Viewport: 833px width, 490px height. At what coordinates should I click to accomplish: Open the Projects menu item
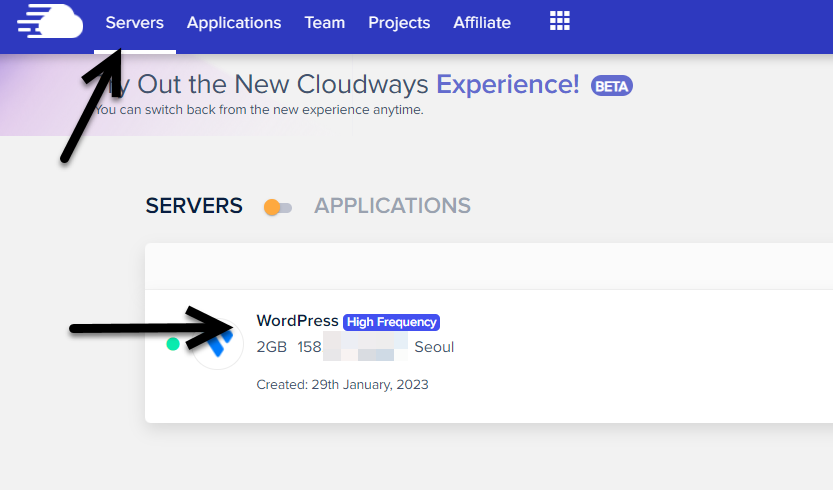click(x=399, y=23)
